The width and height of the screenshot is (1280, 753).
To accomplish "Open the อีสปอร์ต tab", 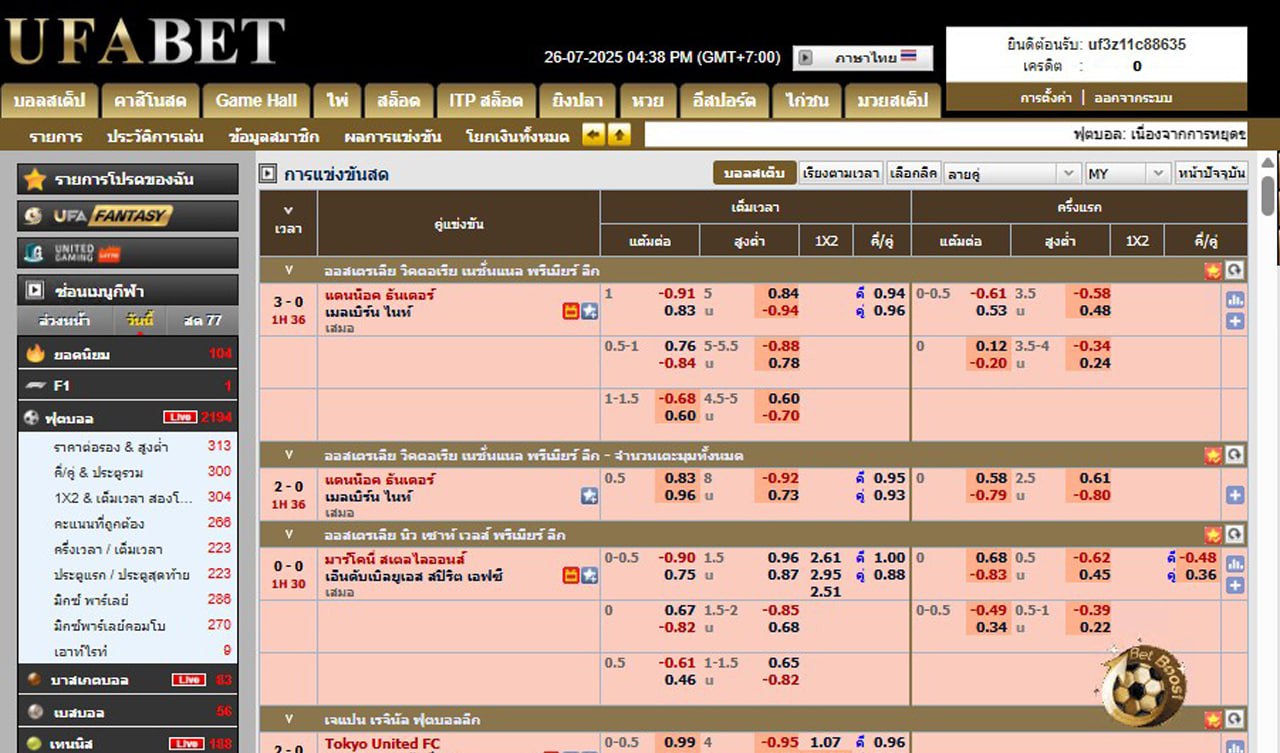I will tap(724, 100).
